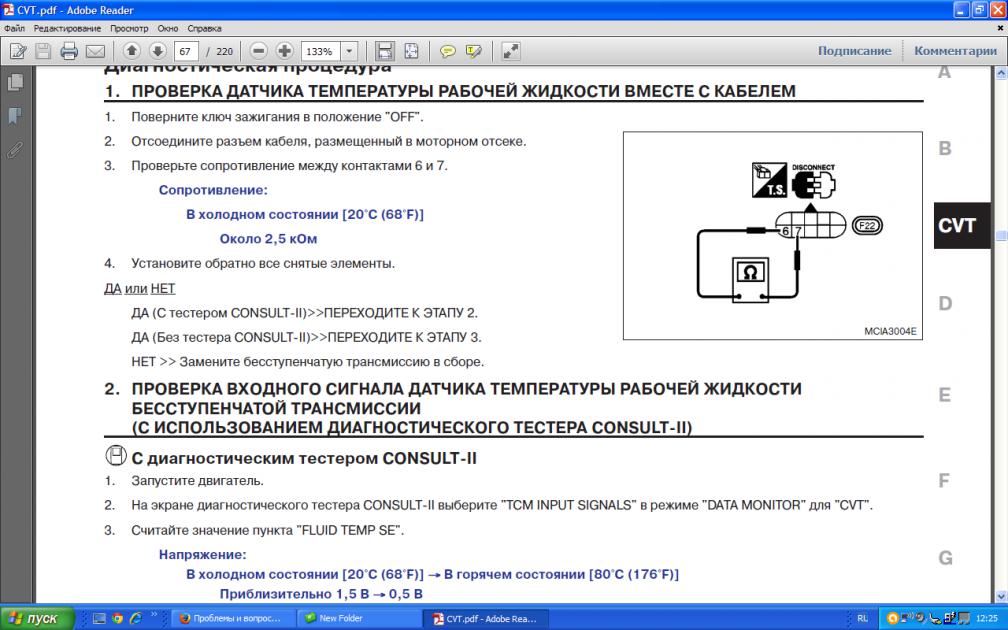Click the F22 connector label
The image size is (1008, 630).
pos(867,226)
